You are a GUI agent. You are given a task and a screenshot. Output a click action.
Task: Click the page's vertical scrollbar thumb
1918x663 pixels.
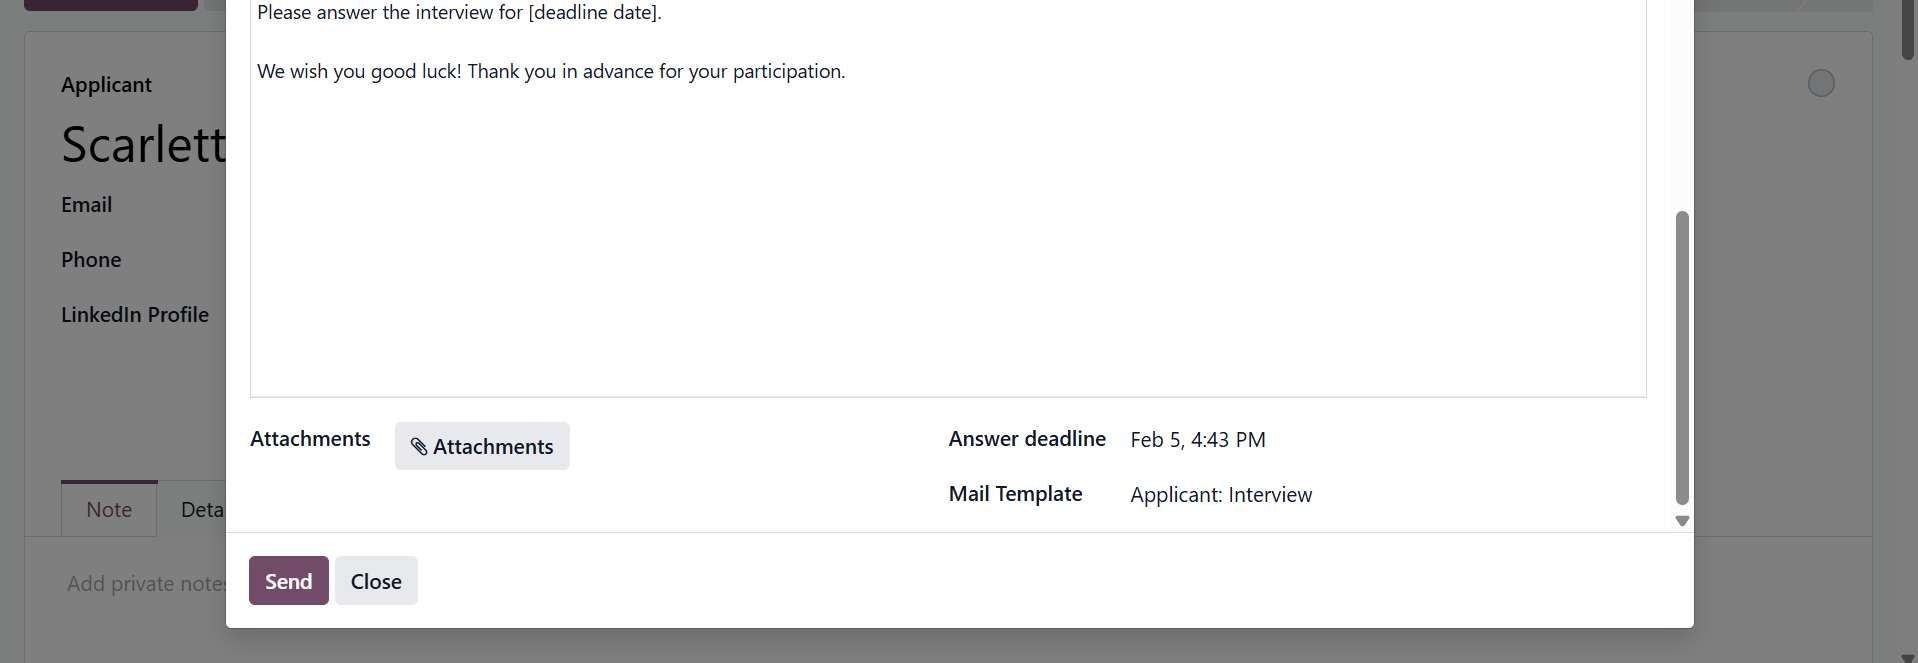click(1907, 30)
